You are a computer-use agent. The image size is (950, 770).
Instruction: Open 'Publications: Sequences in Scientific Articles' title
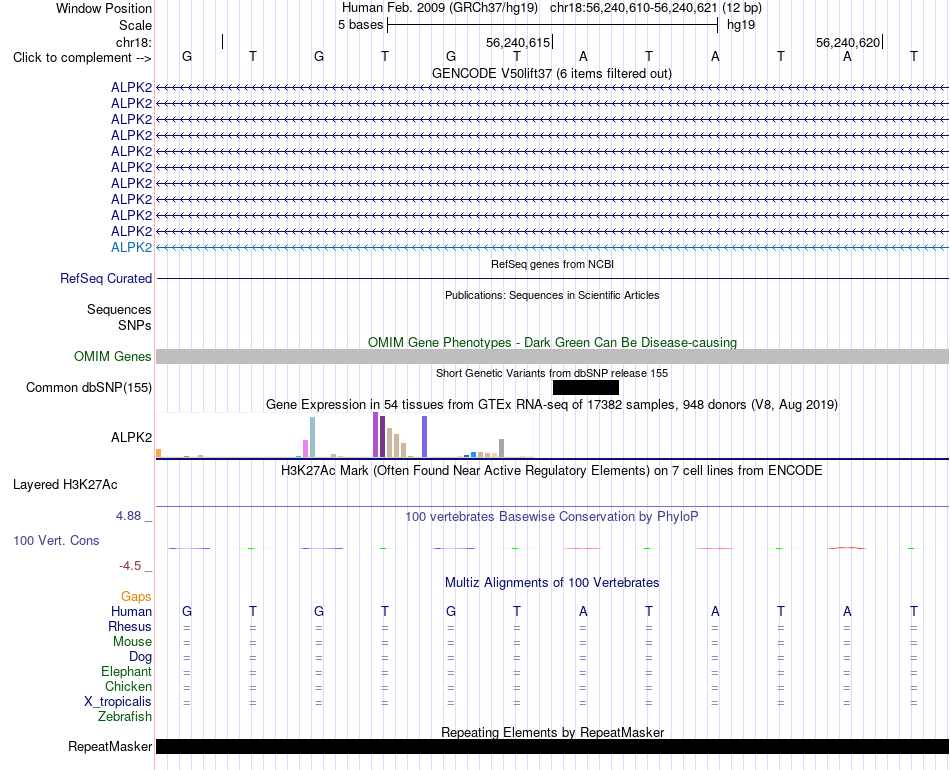pyautogui.click(x=552, y=295)
